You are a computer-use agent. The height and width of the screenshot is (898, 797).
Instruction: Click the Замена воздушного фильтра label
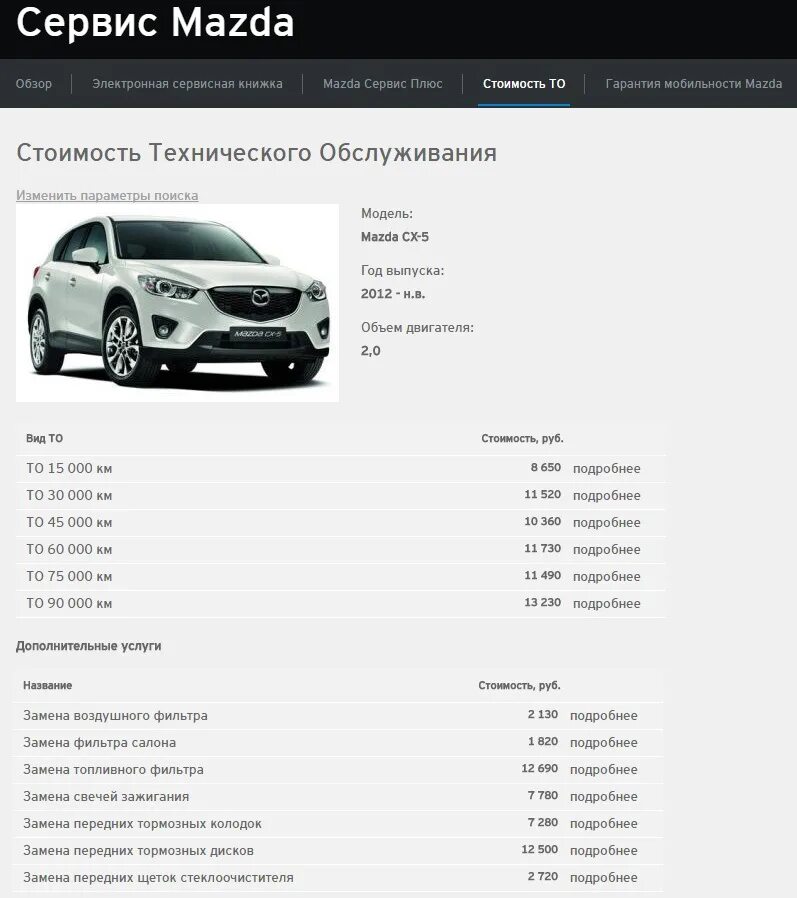115,715
